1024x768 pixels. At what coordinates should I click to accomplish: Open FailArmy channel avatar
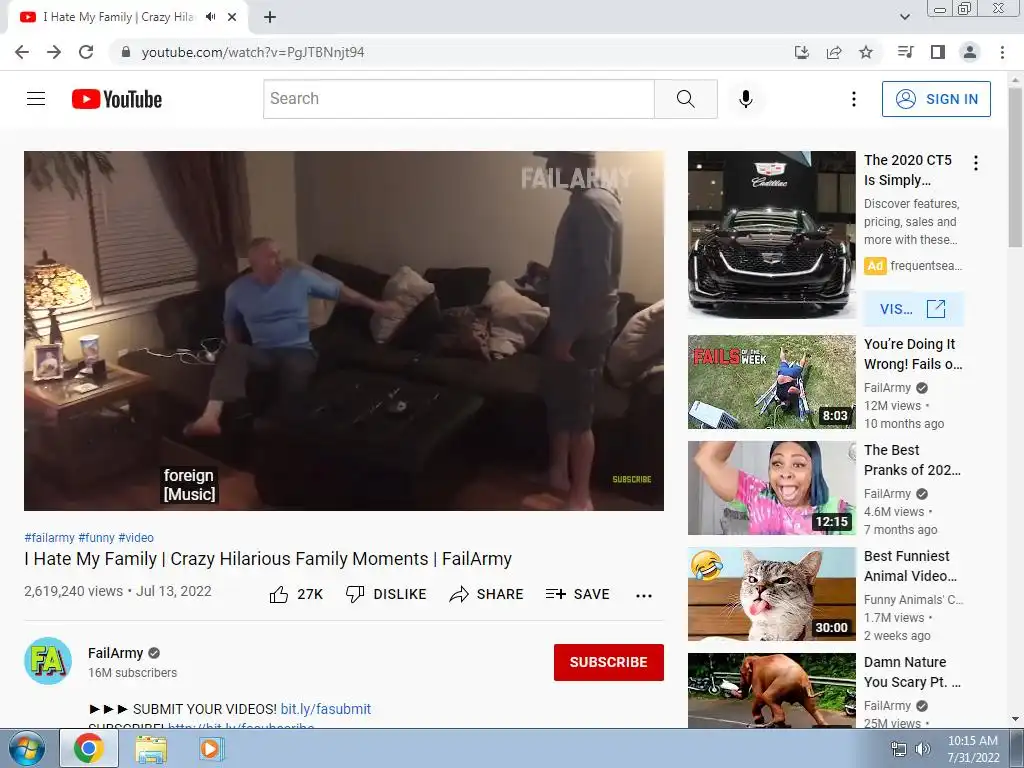(x=48, y=661)
